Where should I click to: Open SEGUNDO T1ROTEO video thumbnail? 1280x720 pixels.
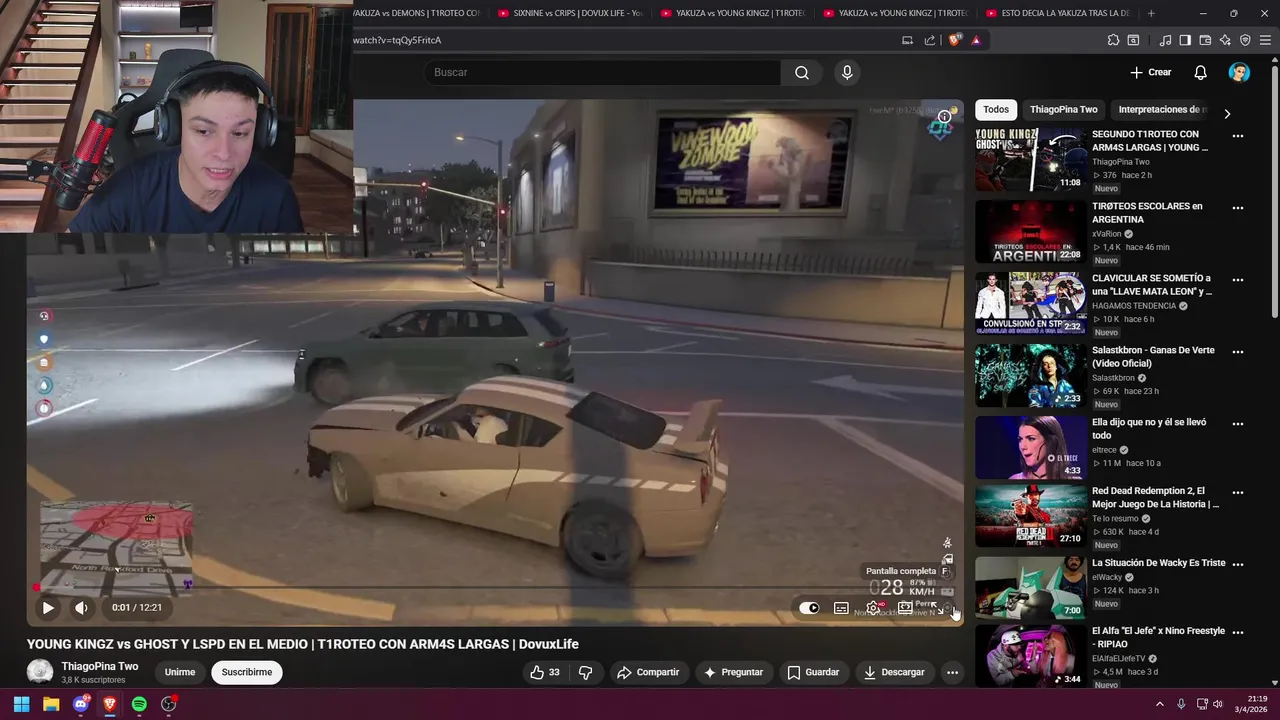tap(1031, 159)
